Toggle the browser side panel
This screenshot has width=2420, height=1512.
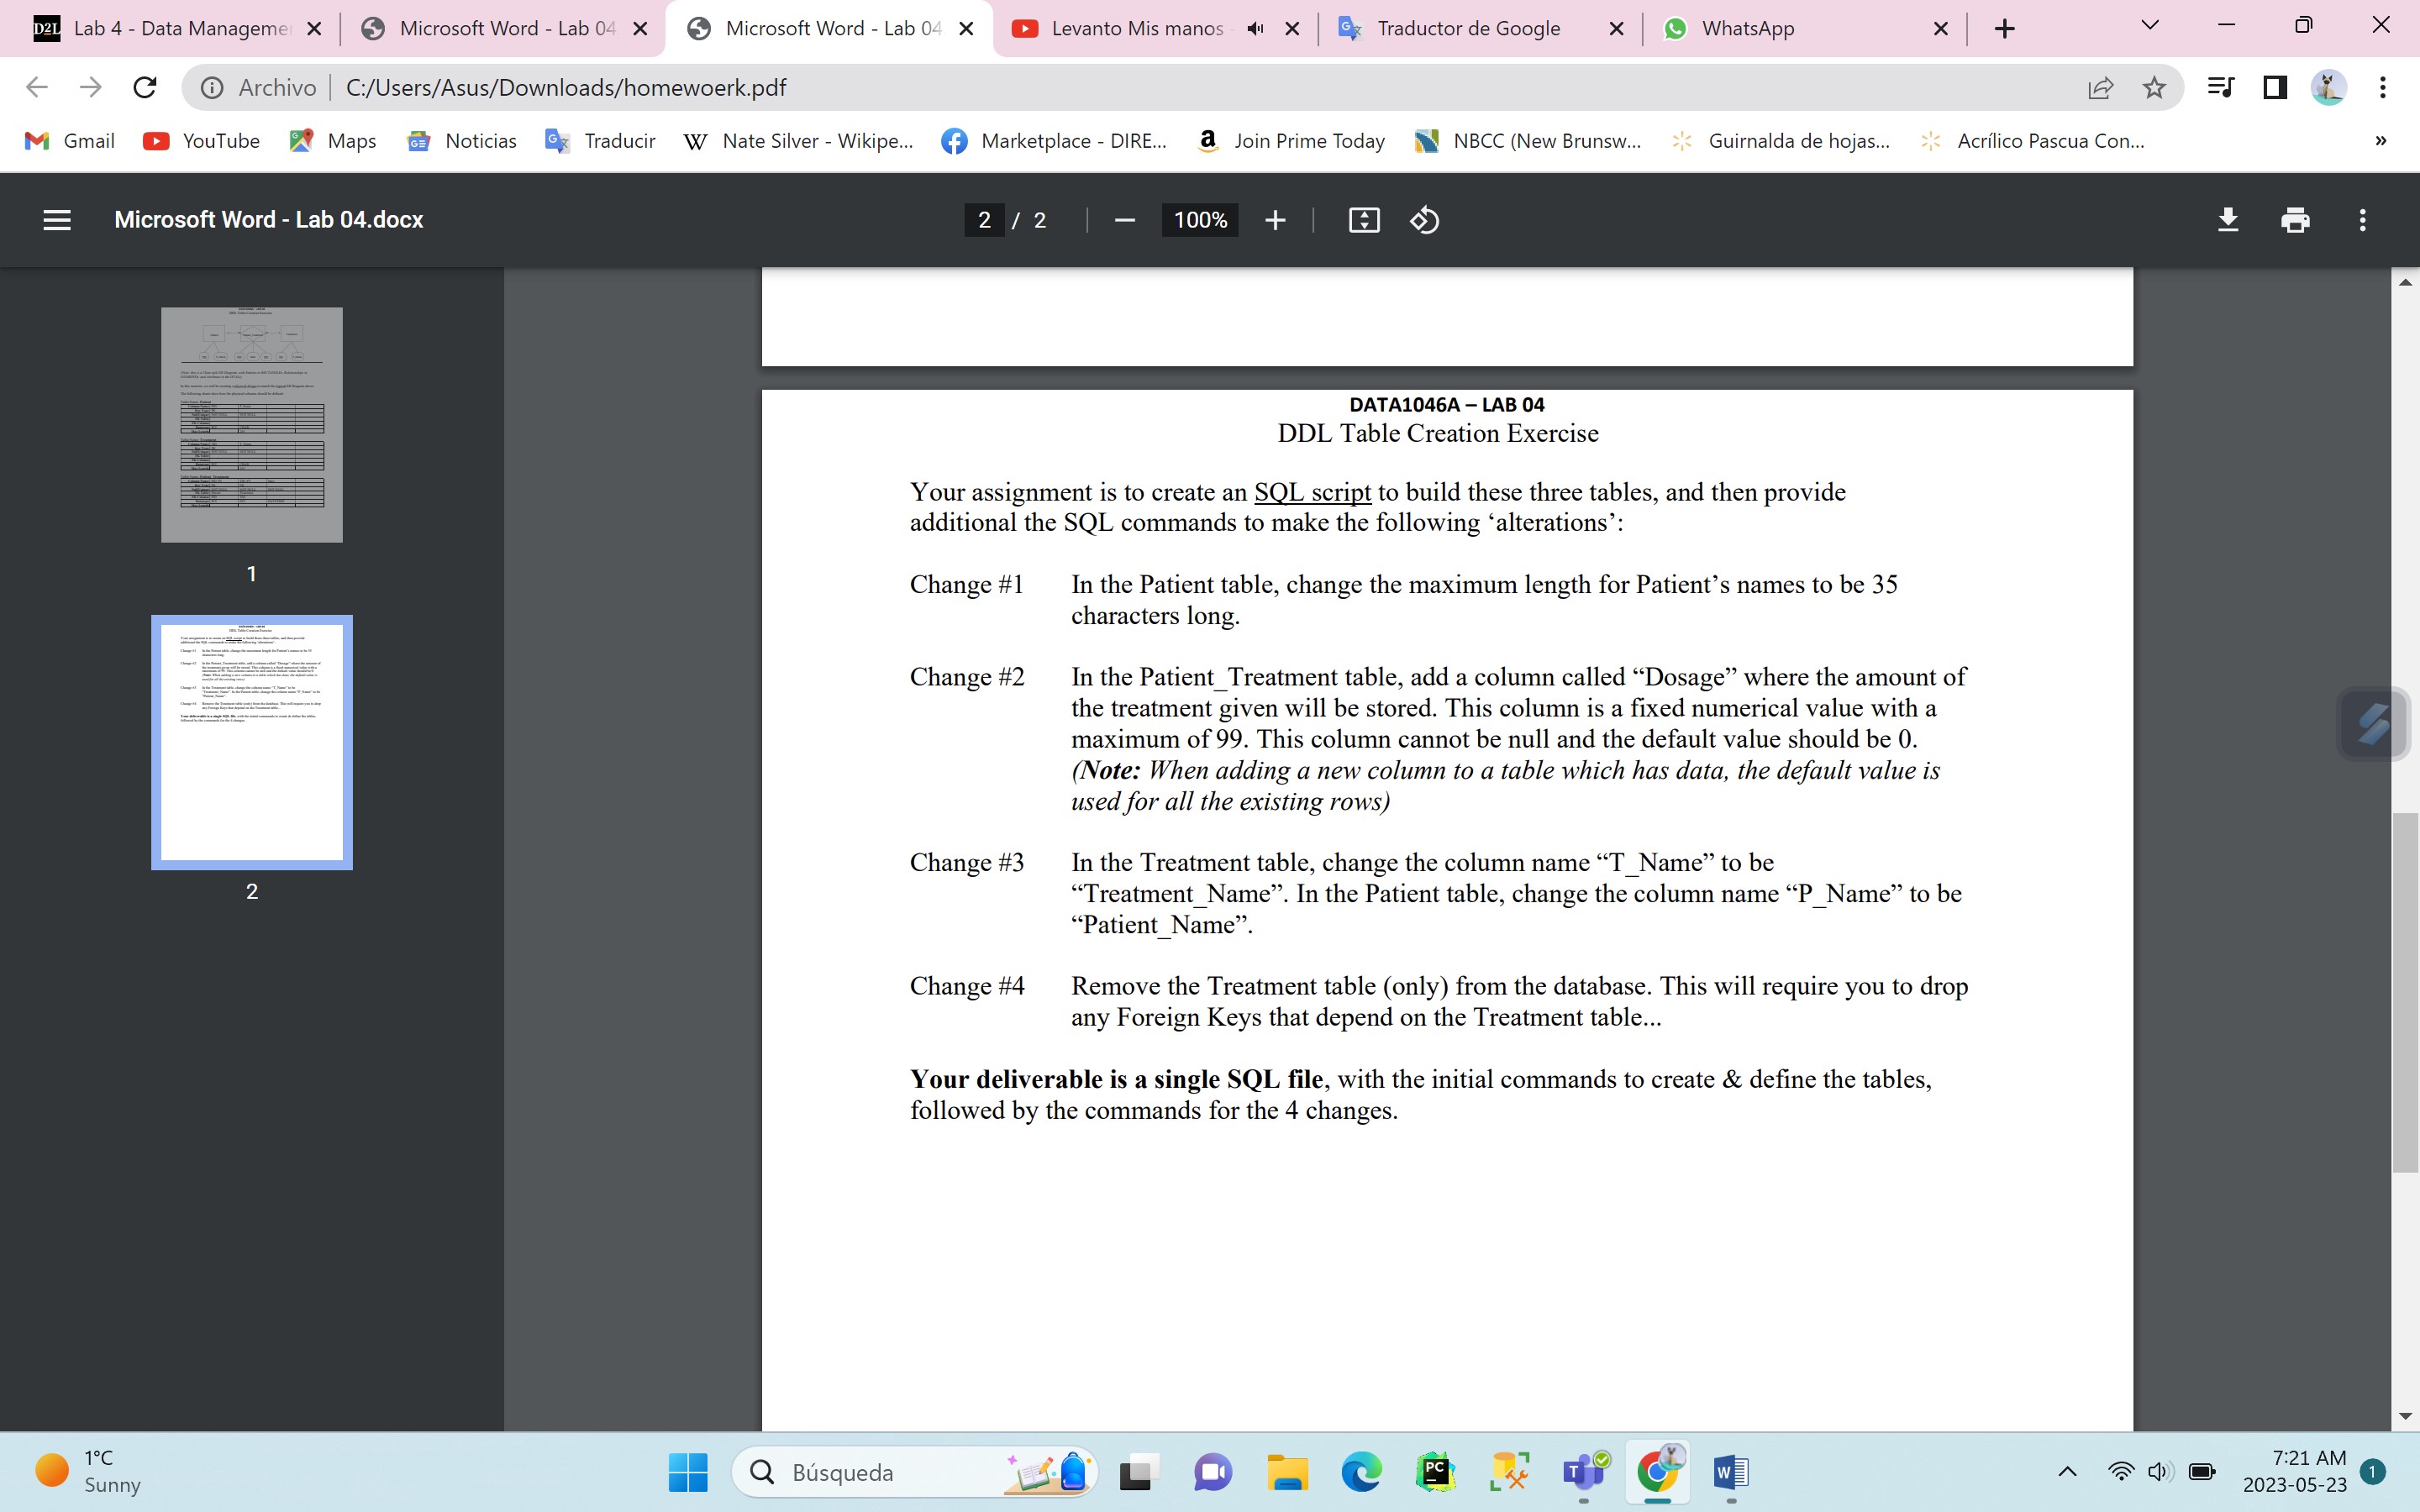(x=2274, y=88)
